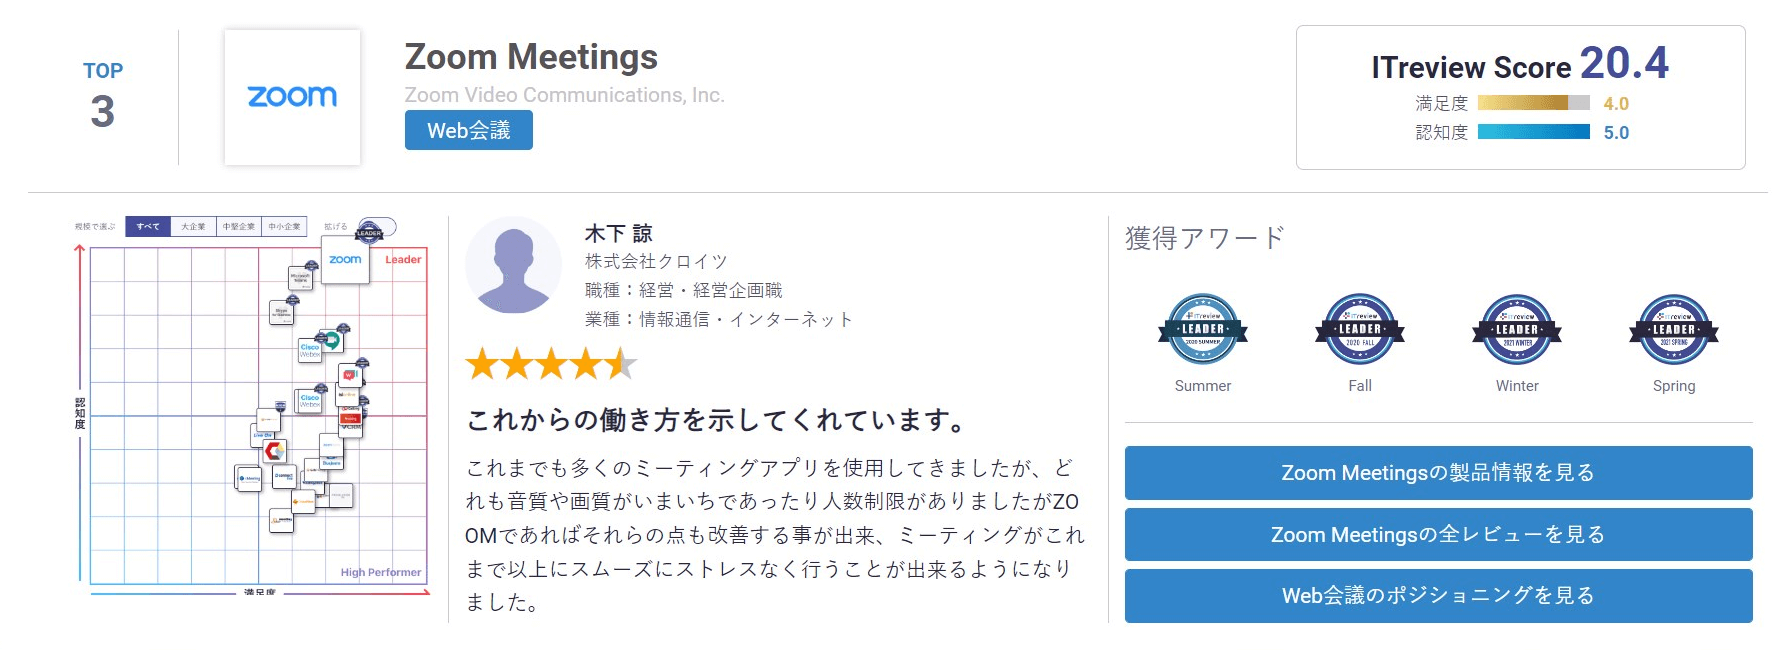Click the Zoom logo thumbnail
Screen dimensions: 1792x650
292,97
